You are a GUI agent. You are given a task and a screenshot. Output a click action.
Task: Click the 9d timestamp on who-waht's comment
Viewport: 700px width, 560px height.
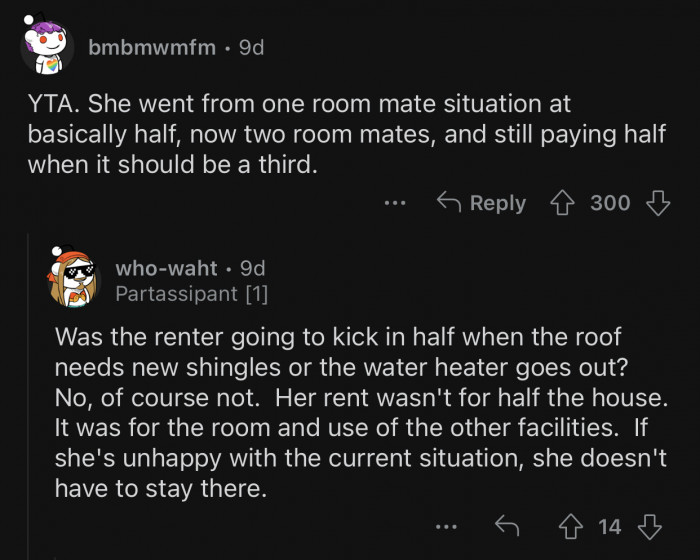point(254,268)
